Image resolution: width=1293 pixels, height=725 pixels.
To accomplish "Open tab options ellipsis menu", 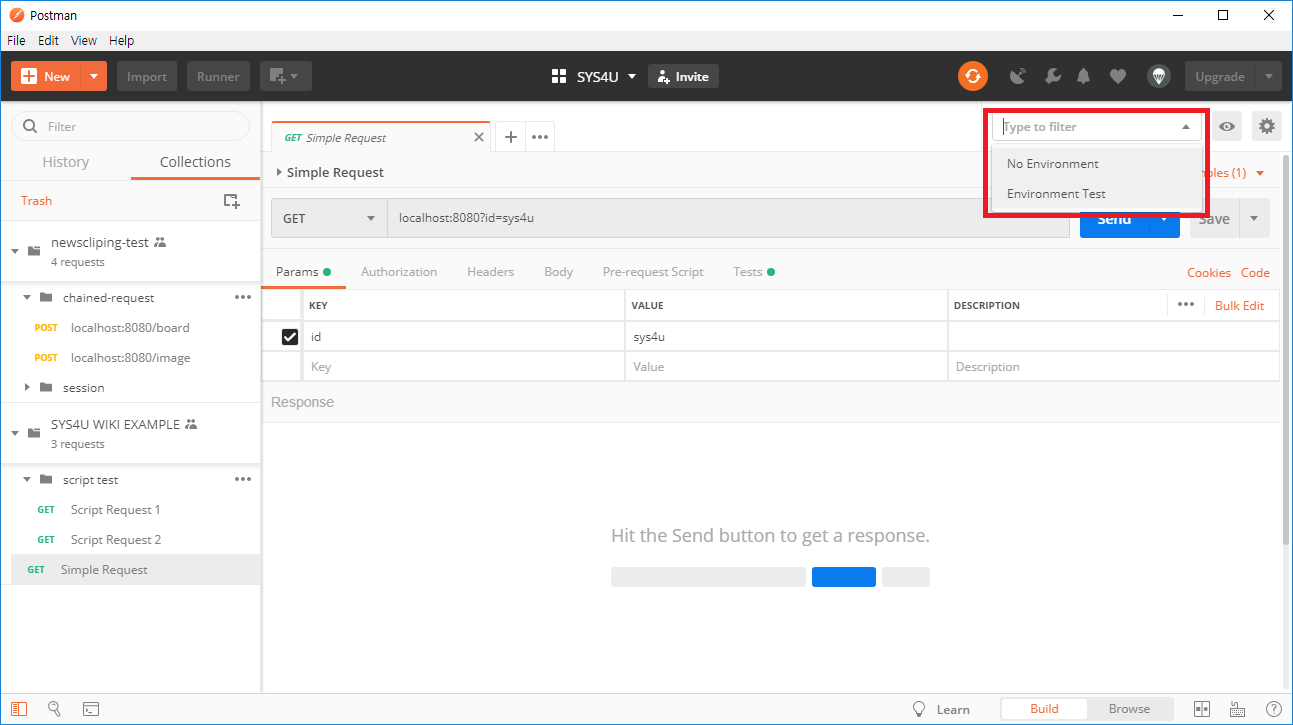I will 540,137.
